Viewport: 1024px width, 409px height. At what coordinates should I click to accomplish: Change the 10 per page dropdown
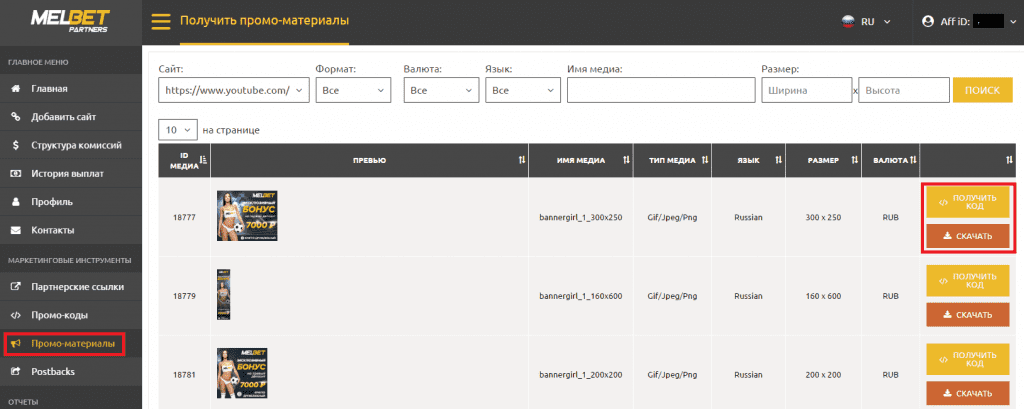click(x=178, y=130)
